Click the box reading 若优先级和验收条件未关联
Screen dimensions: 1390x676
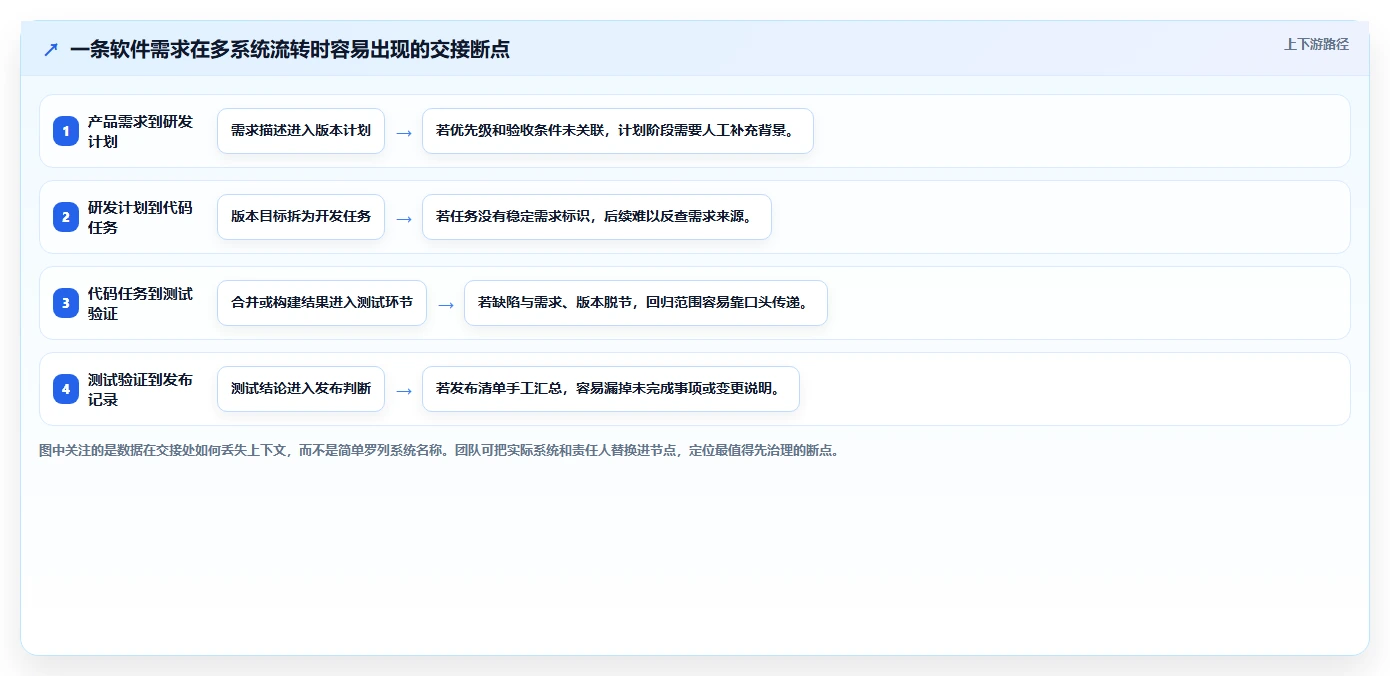[x=618, y=131]
